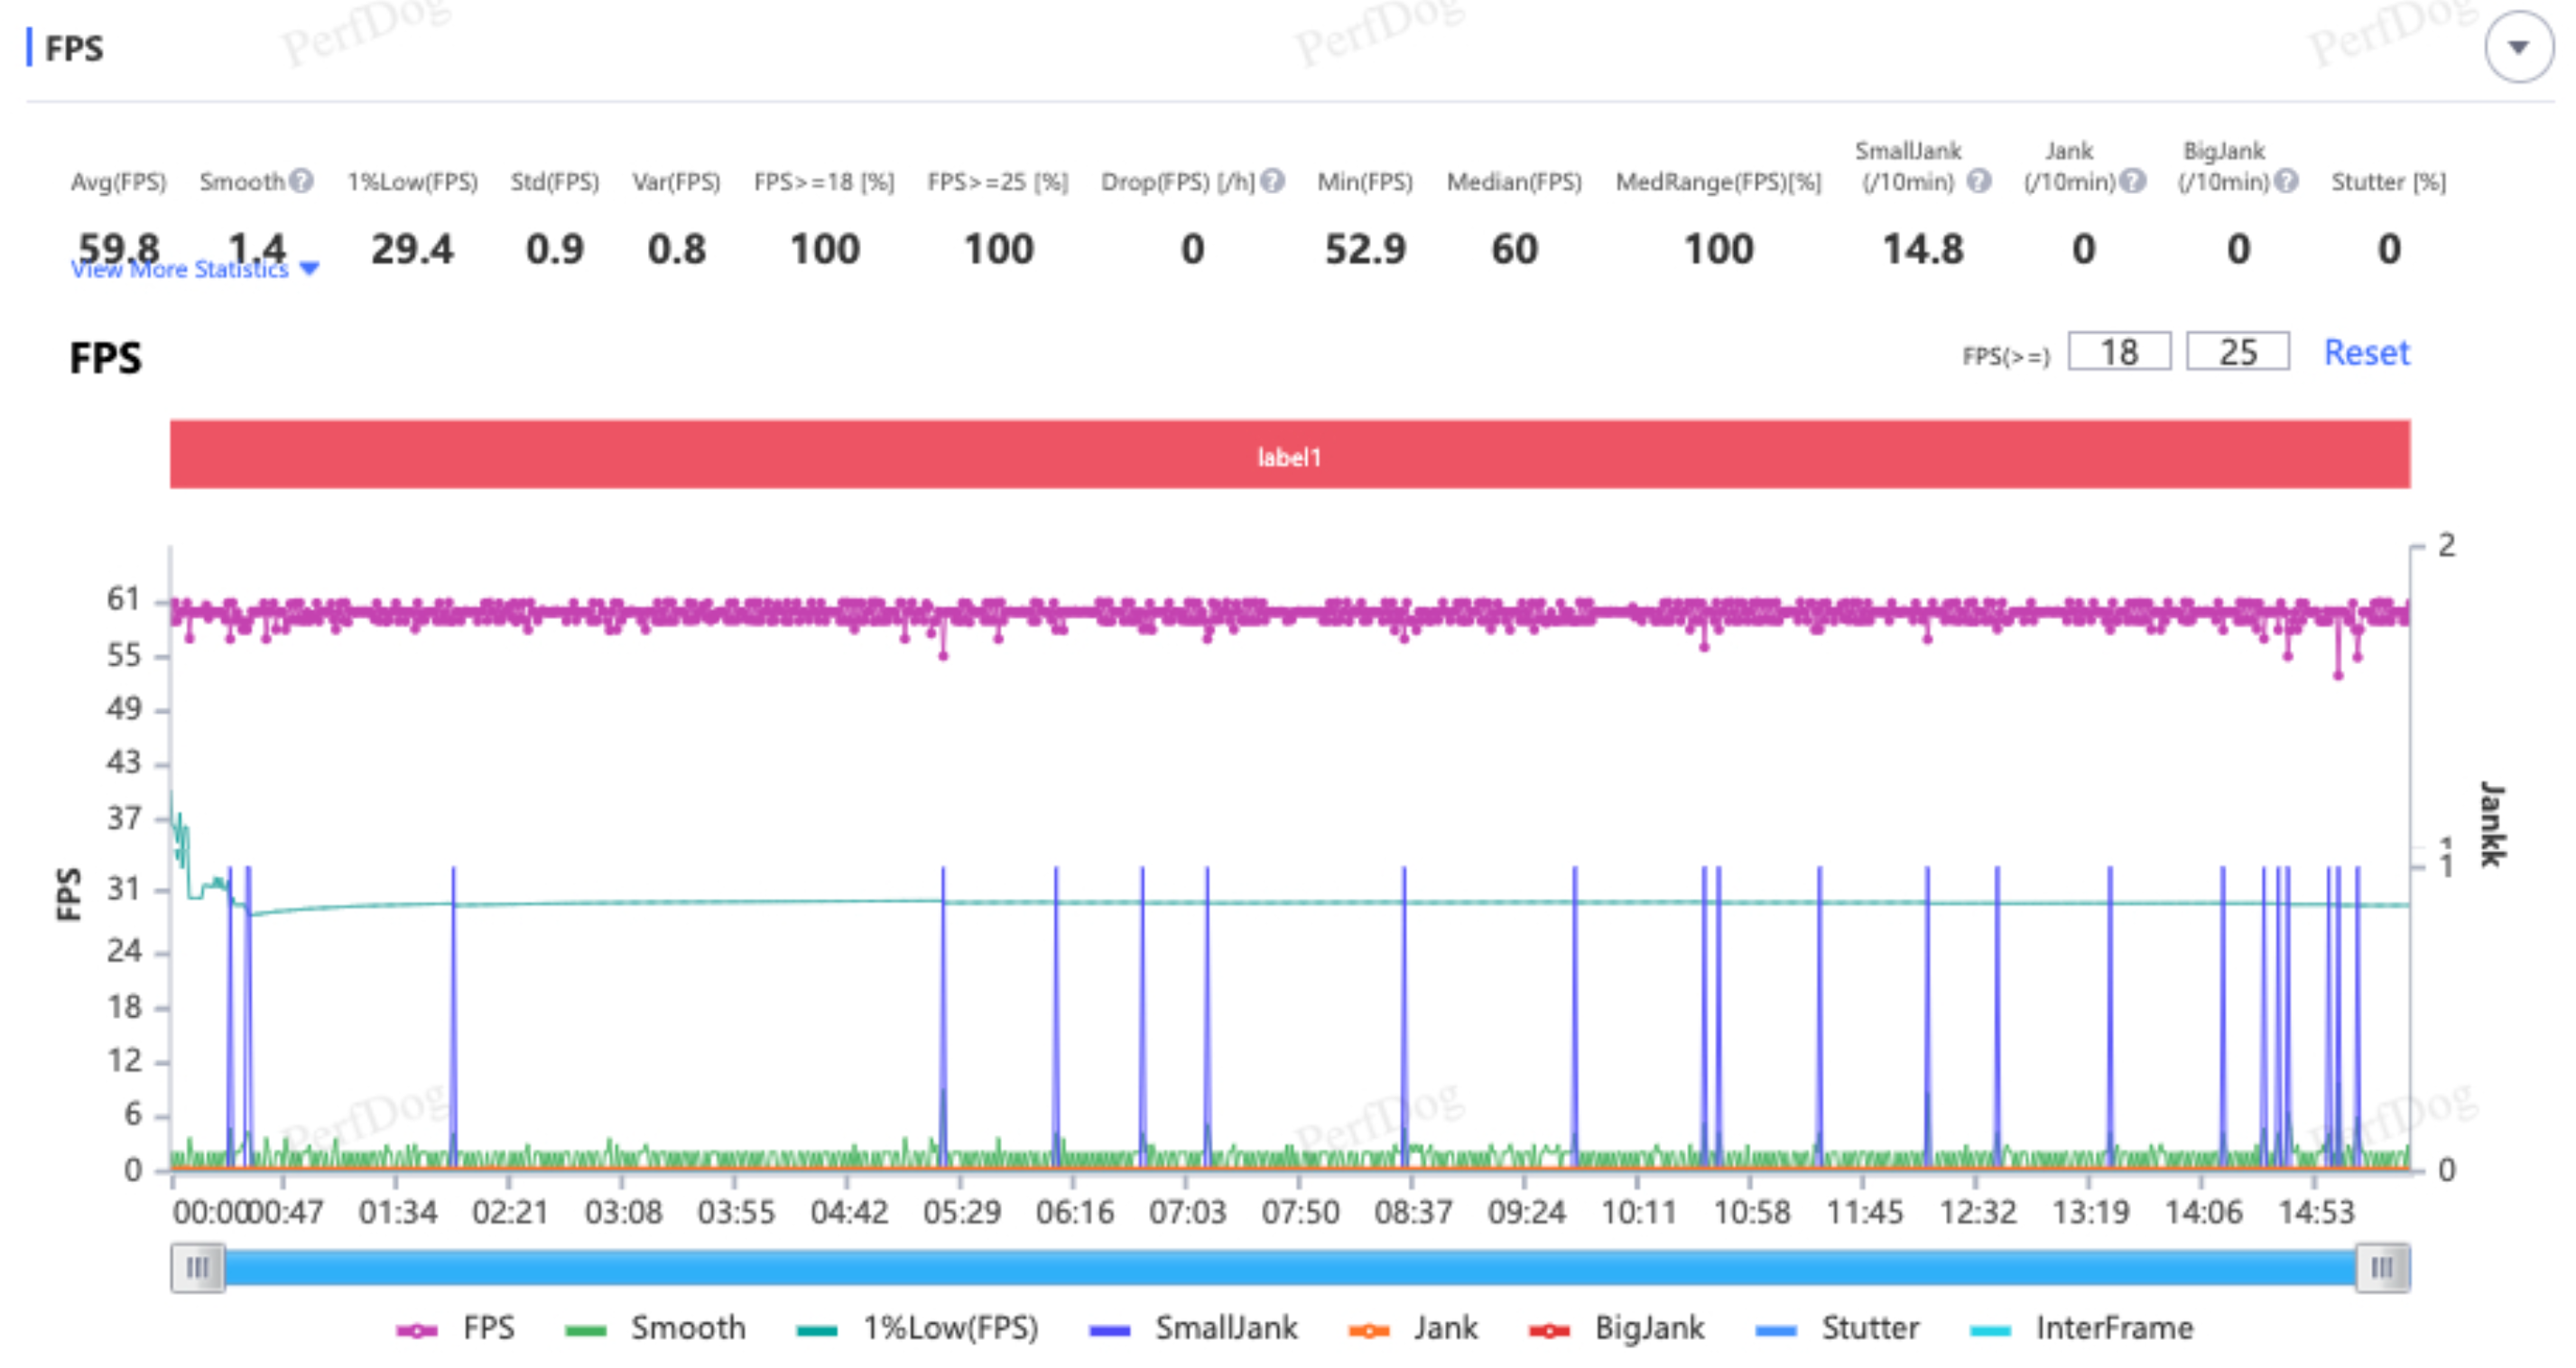
Task: Click the Jank (/10min) help icon
Action: pos(2133,181)
